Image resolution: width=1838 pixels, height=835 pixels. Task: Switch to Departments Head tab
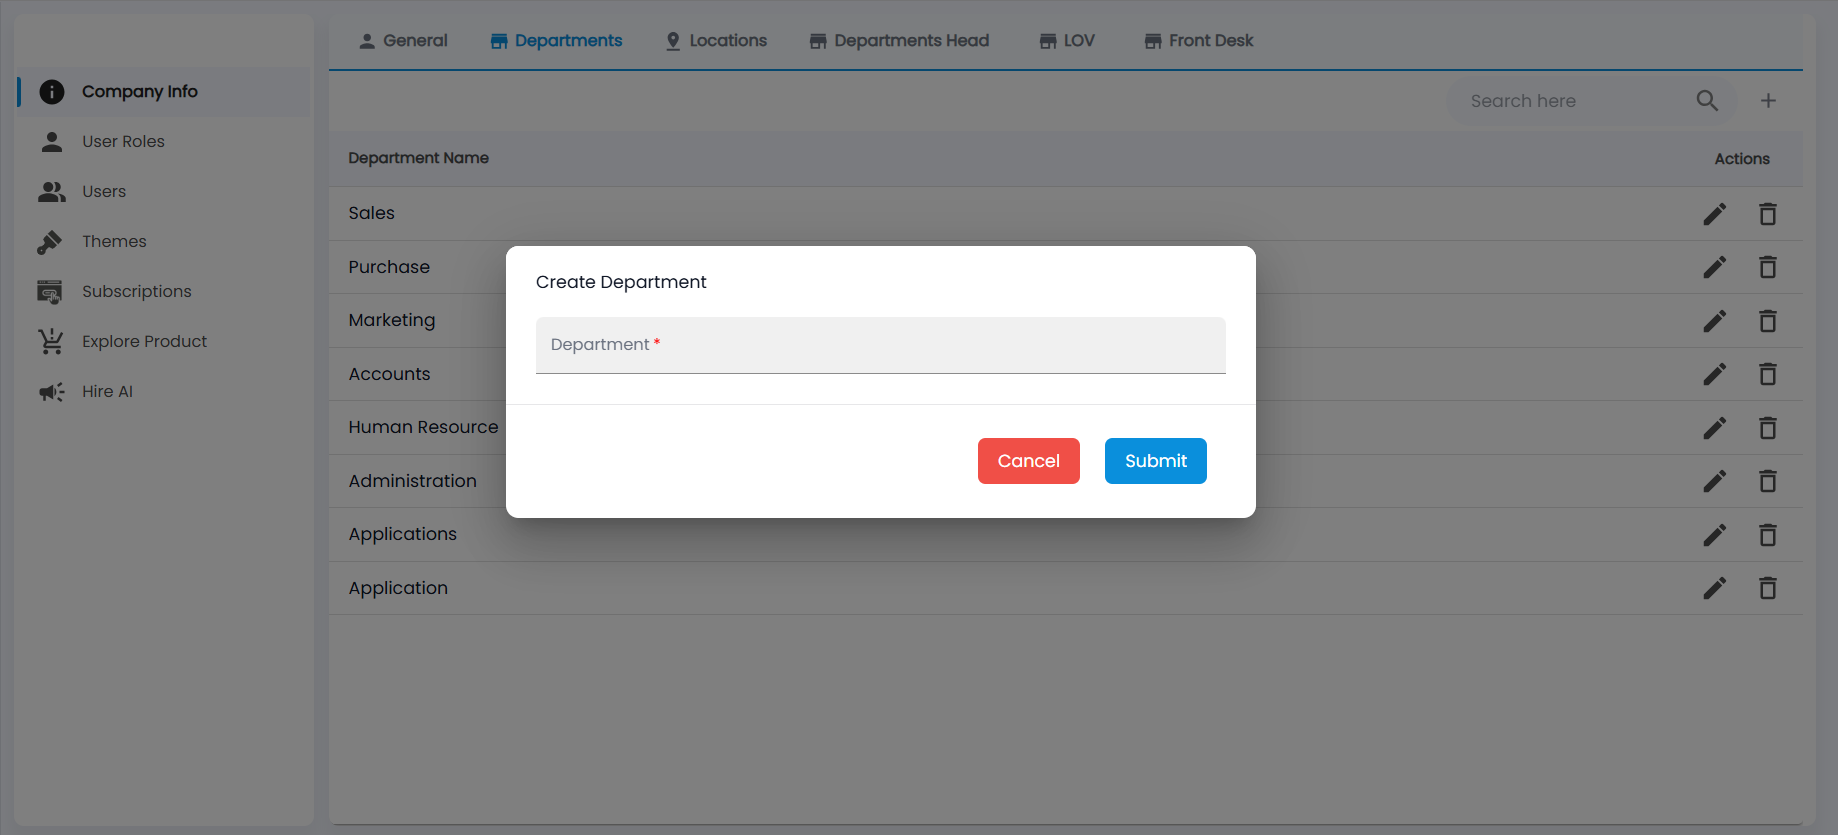(899, 41)
